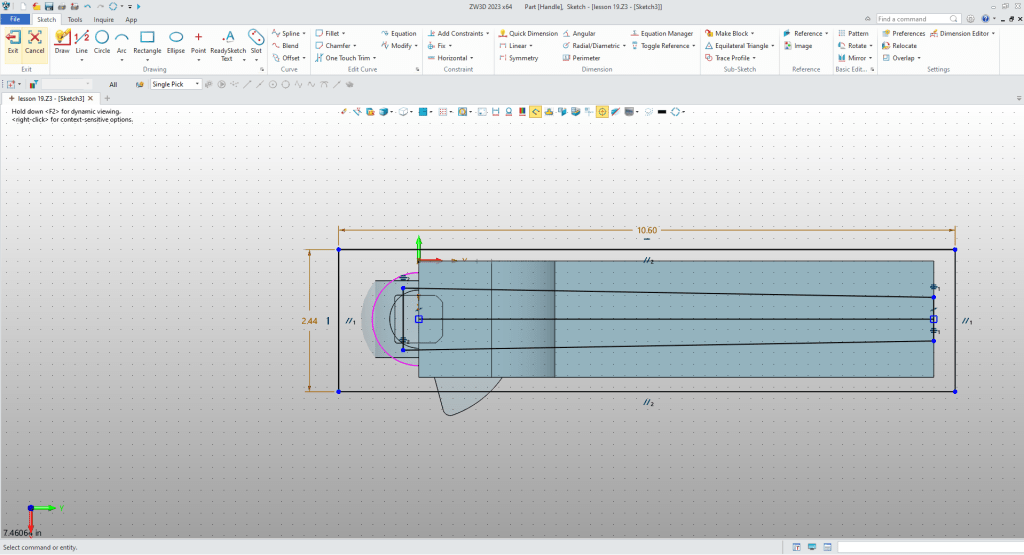Toggle the highlighted target icon in view toolbar
The width and height of the screenshot is (1024, 555).
point(603,111)
